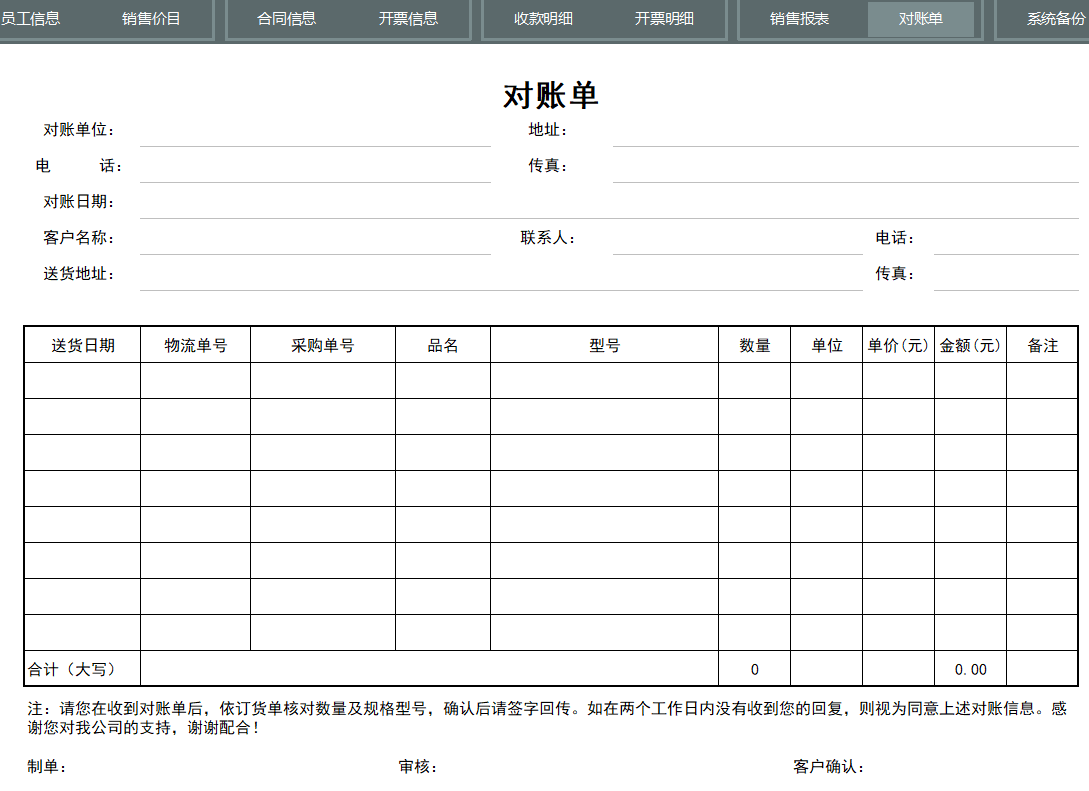Click the 备注 column header
The image size is (1089, 791).
pyautogui.click(x=1042, y=345)
